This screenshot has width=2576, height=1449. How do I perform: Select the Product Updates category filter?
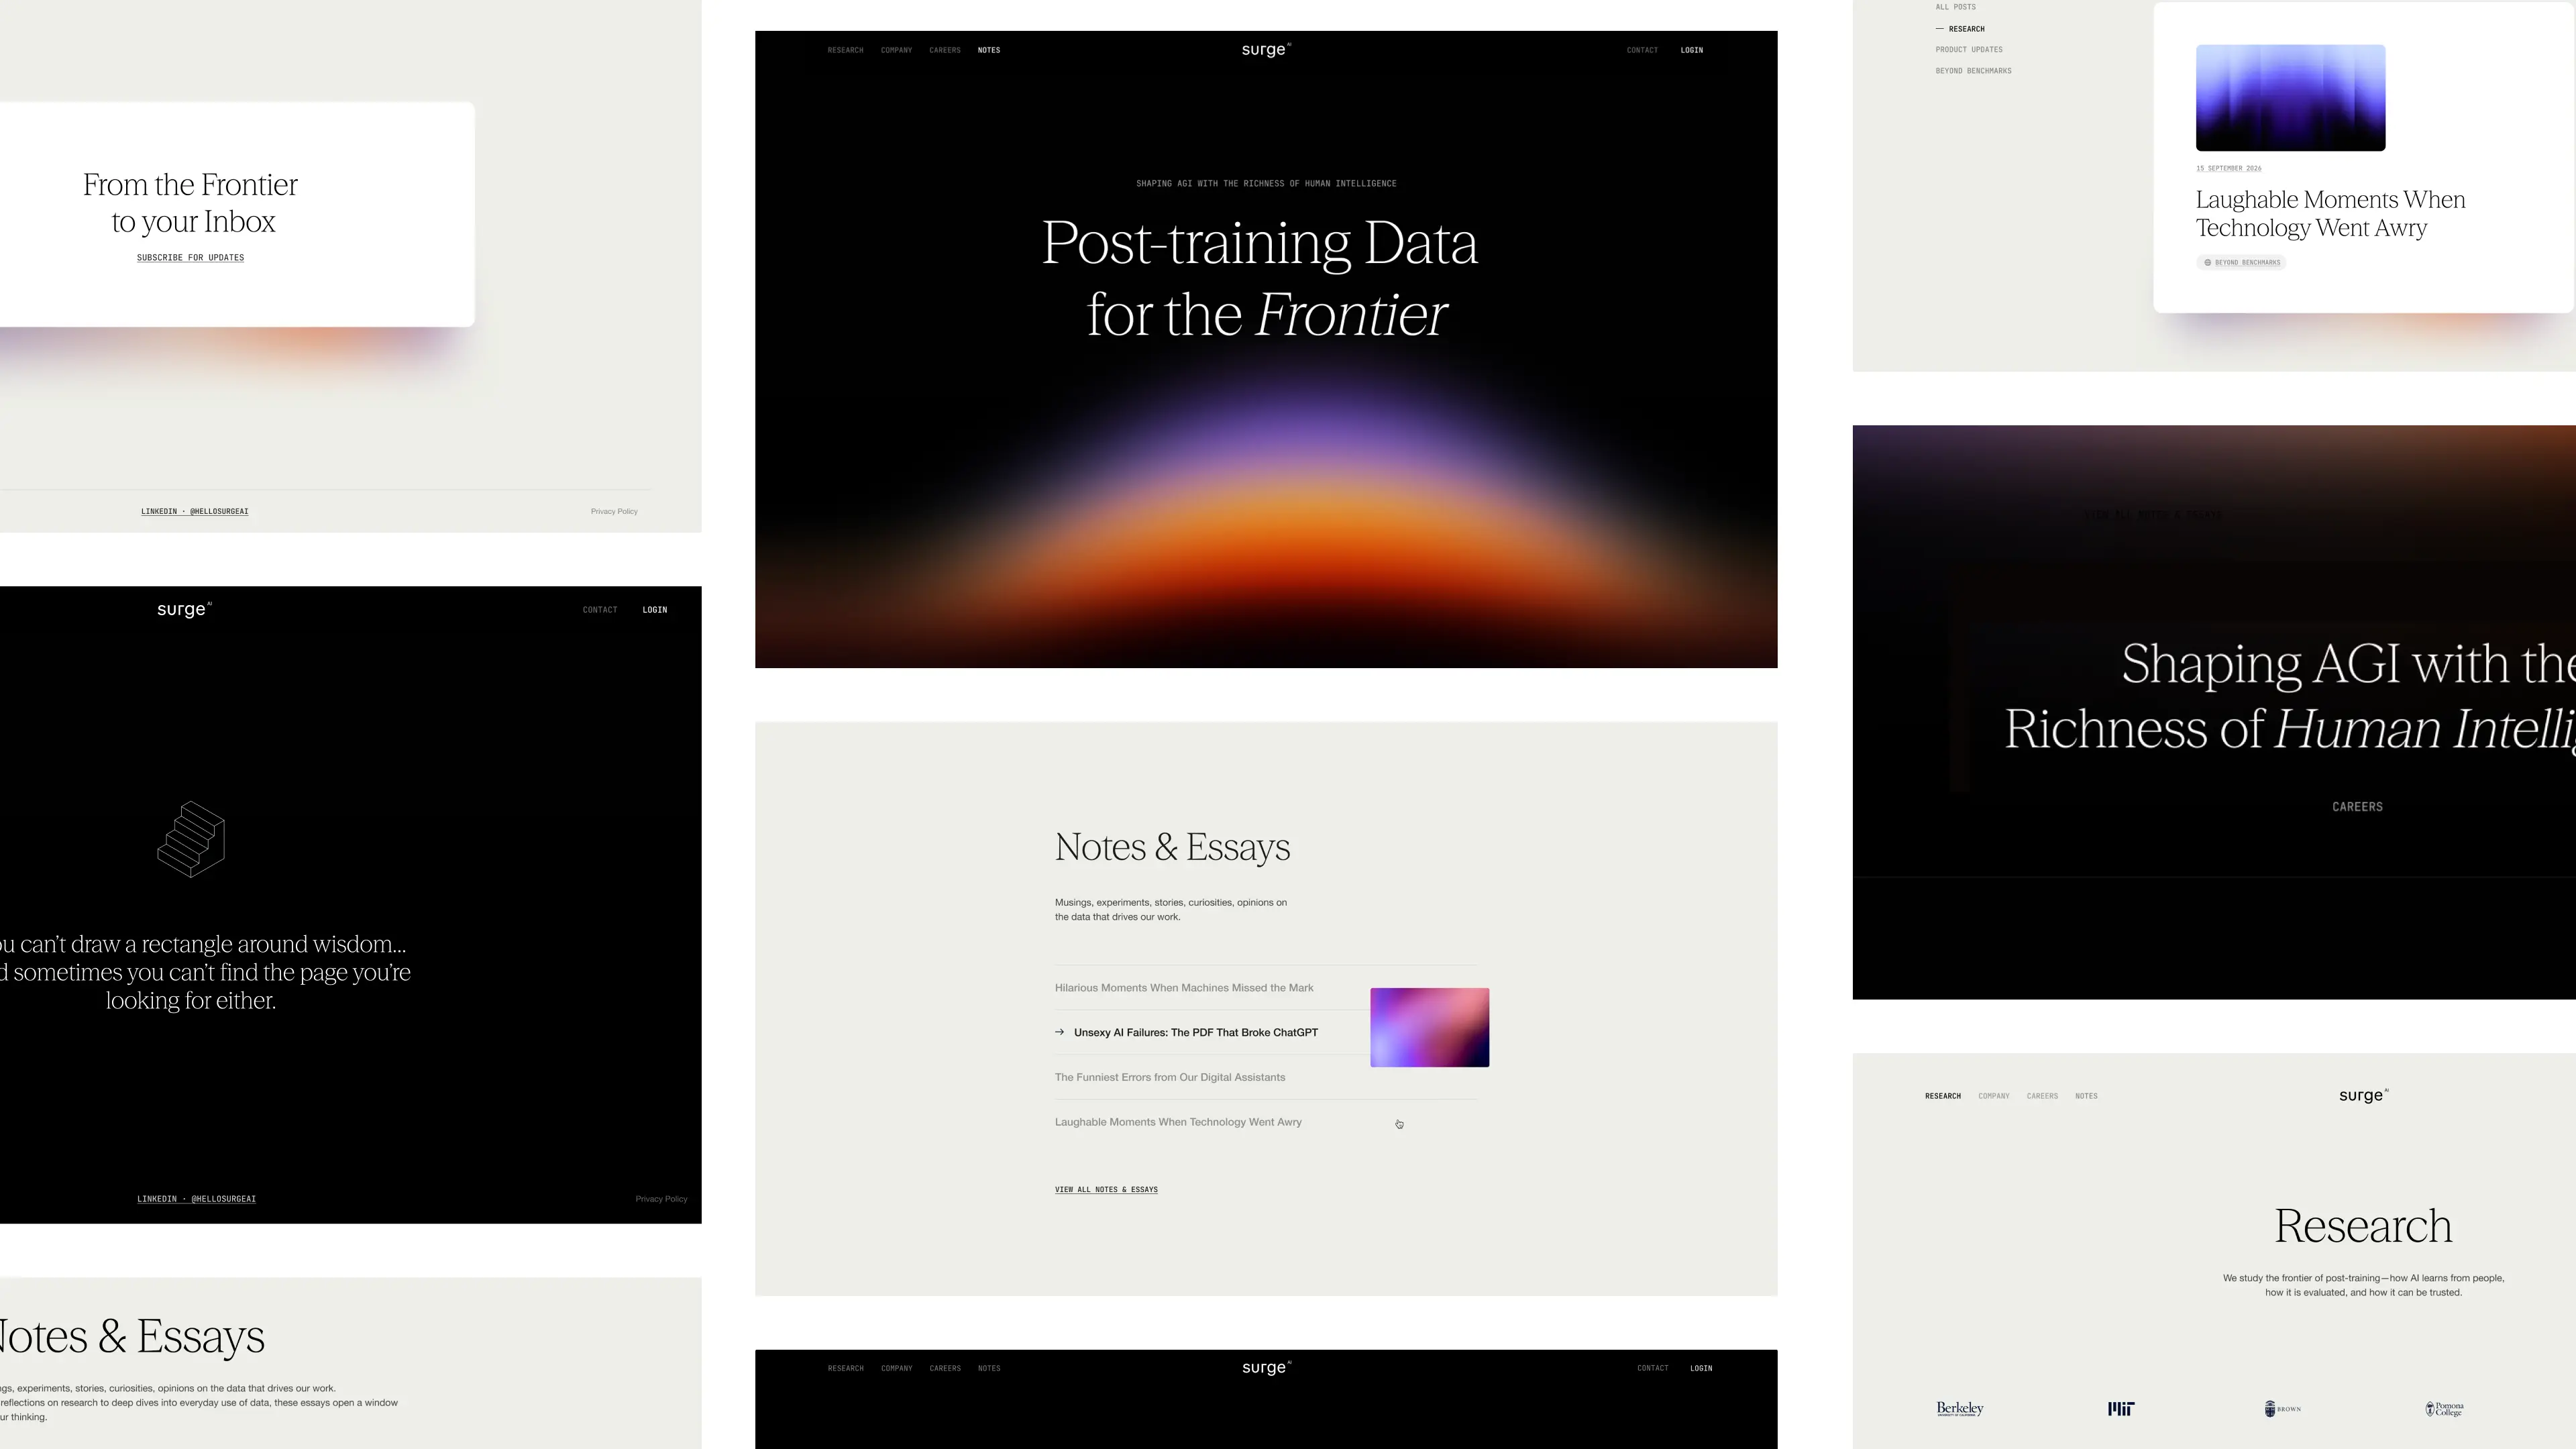click(x=1968, y=50)
